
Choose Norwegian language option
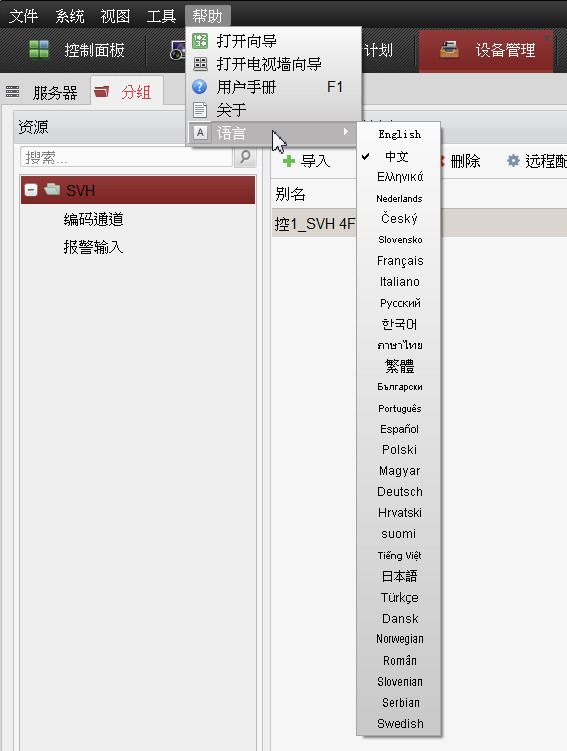coord(398,639)
